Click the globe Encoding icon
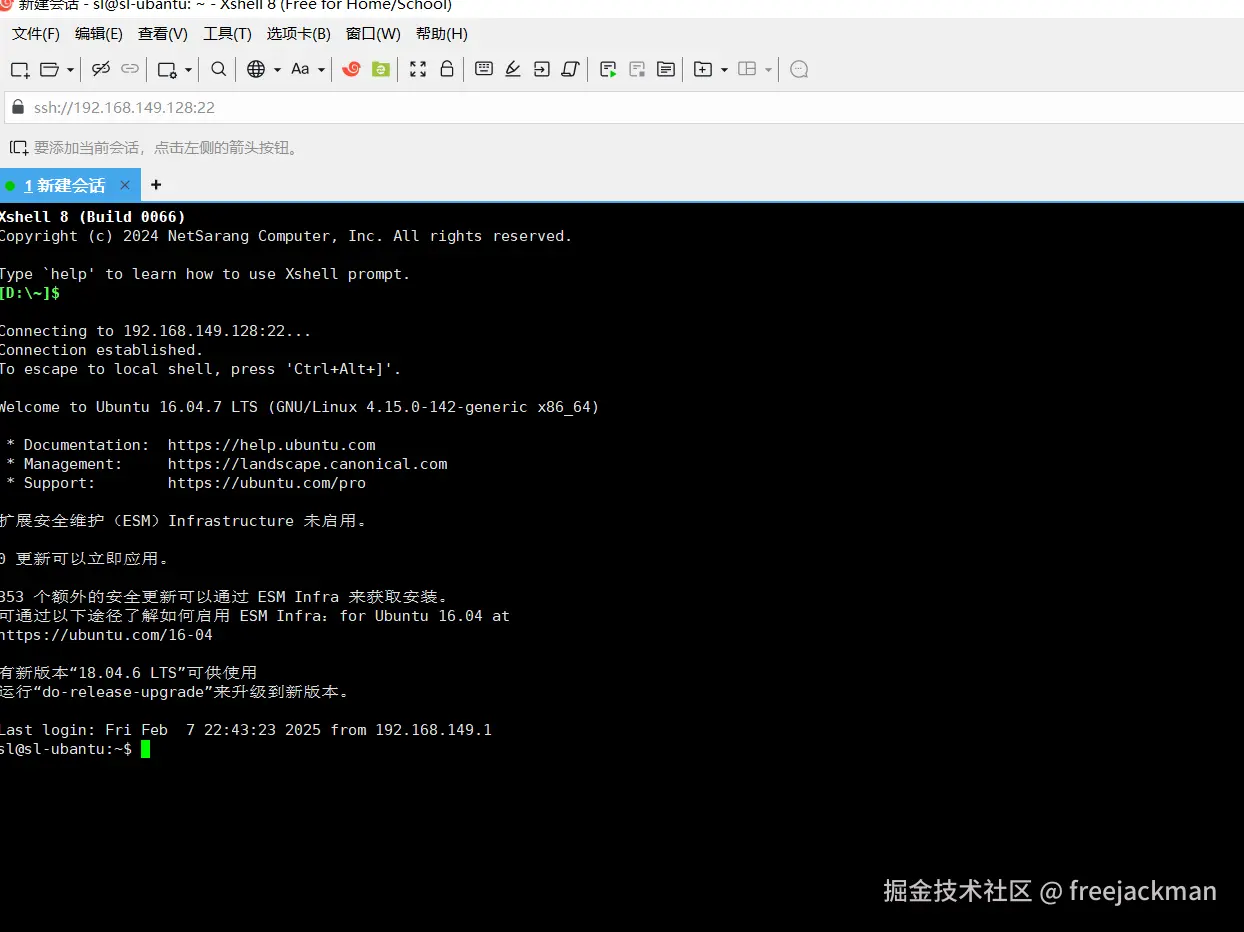 point(256,69)
